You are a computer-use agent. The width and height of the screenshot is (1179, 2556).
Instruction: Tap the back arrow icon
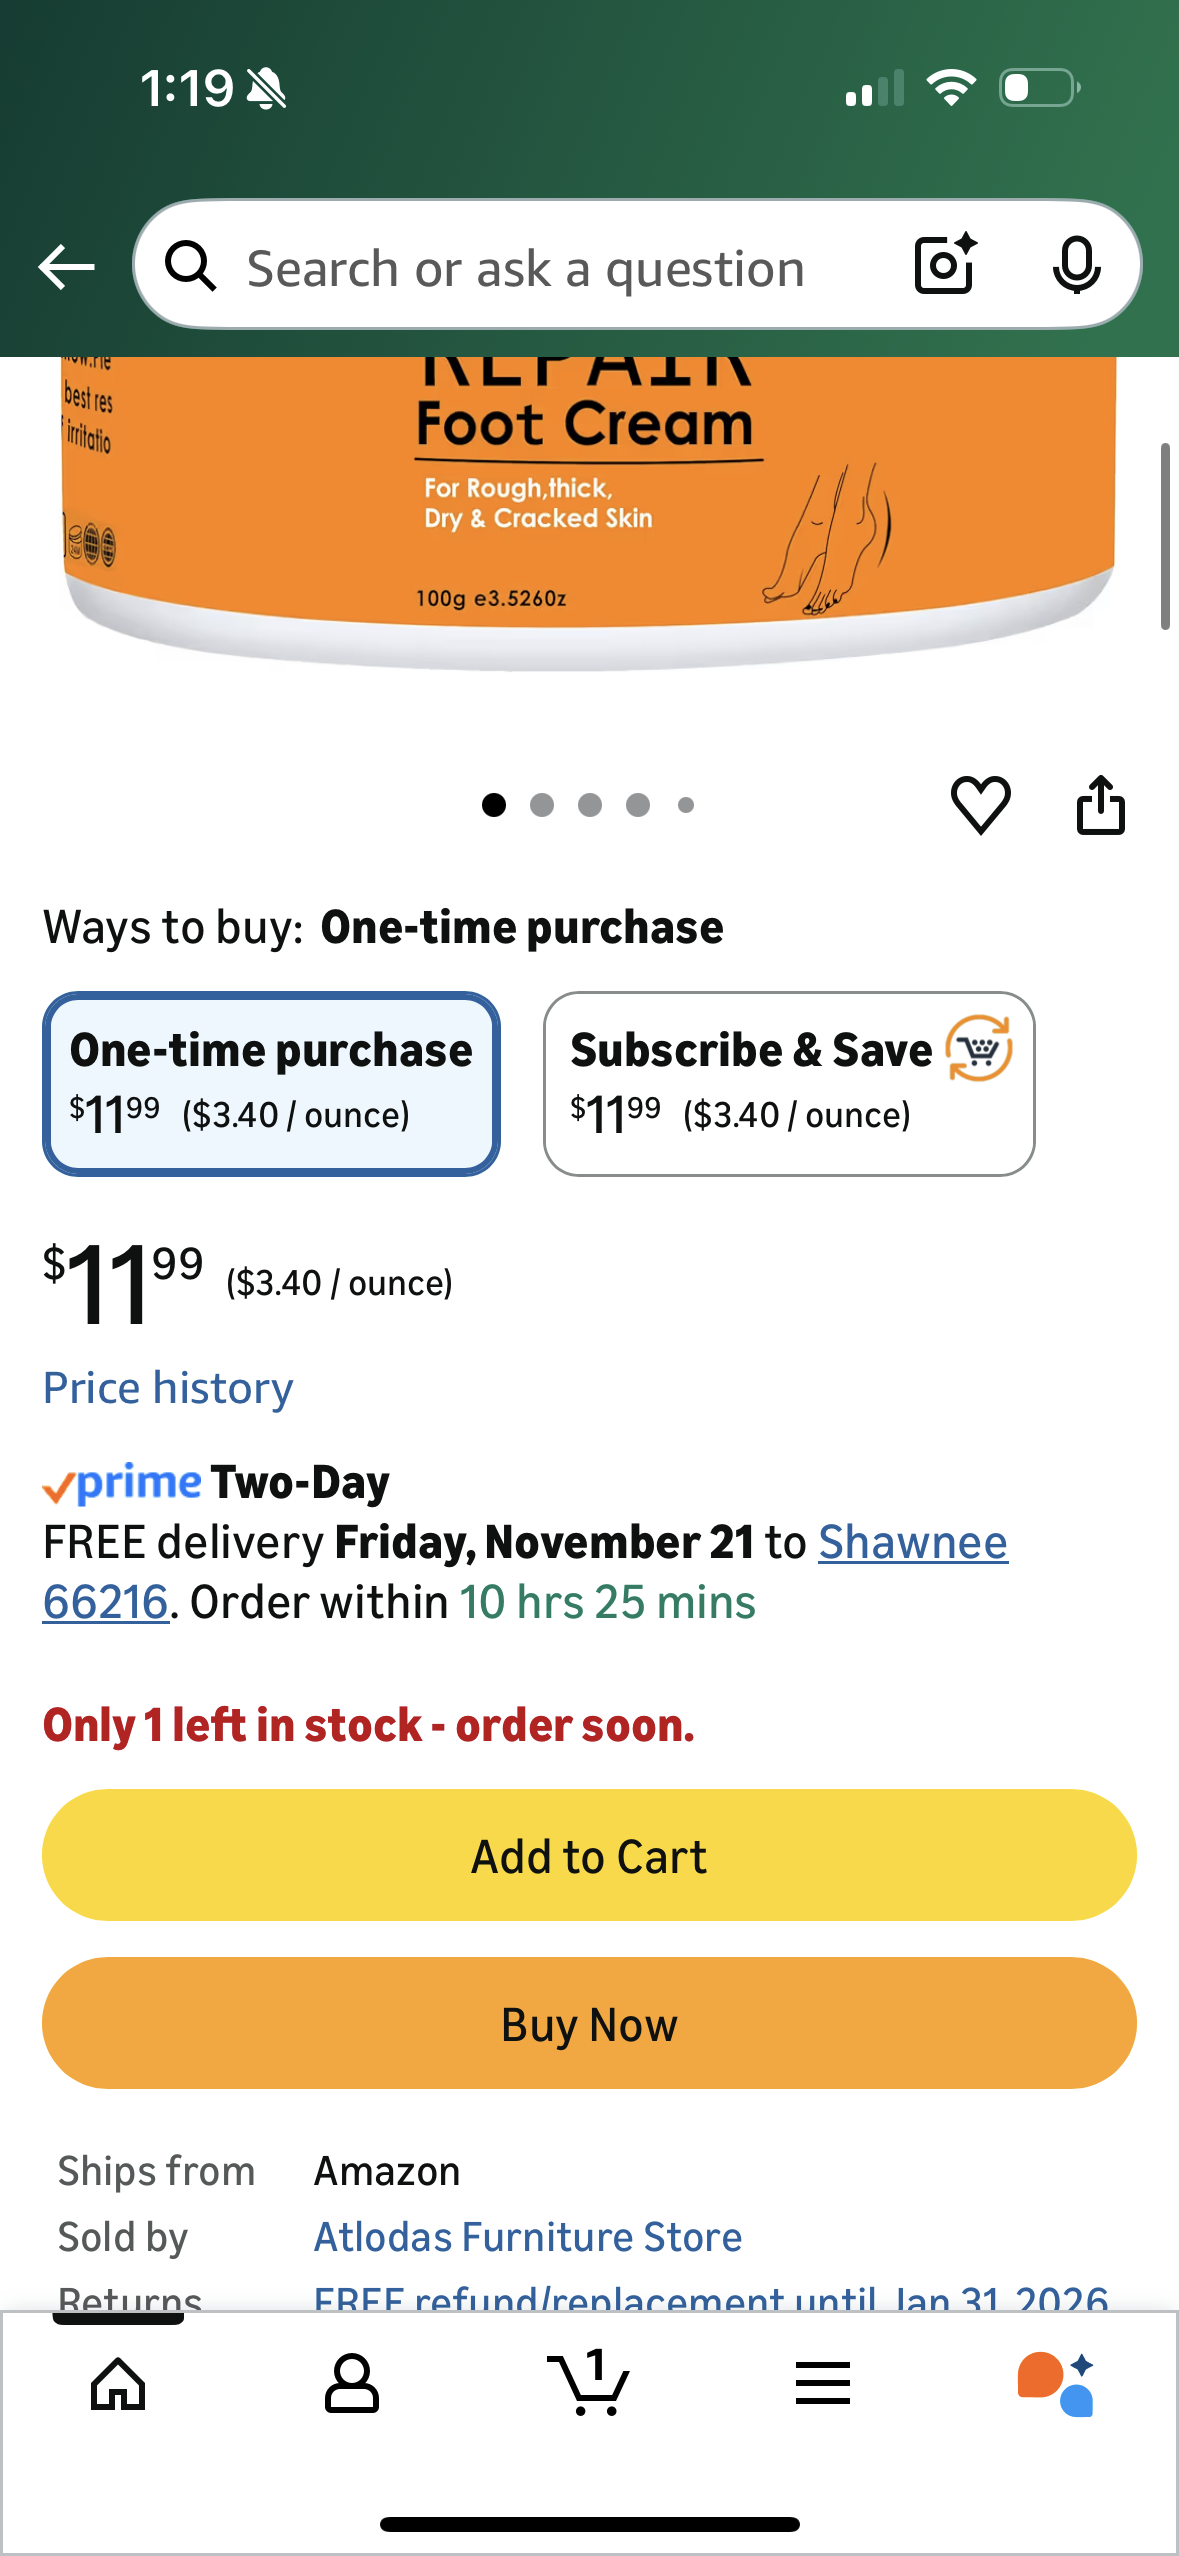click(66, 267)
